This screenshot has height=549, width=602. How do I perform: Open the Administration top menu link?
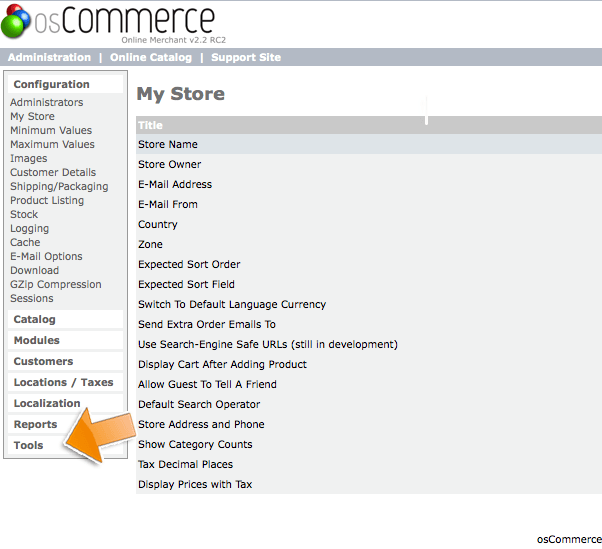[49, 58]
